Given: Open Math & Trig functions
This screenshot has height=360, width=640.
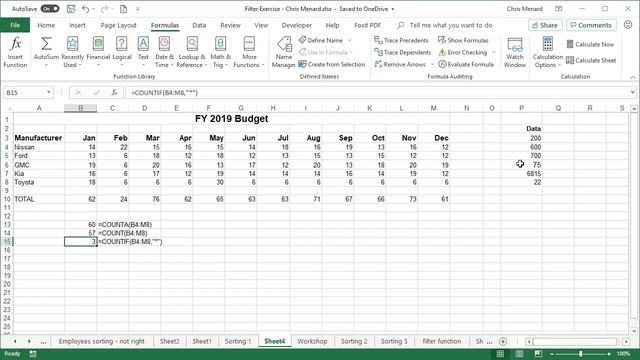Looking at the screenshot, I should point(220,52).
